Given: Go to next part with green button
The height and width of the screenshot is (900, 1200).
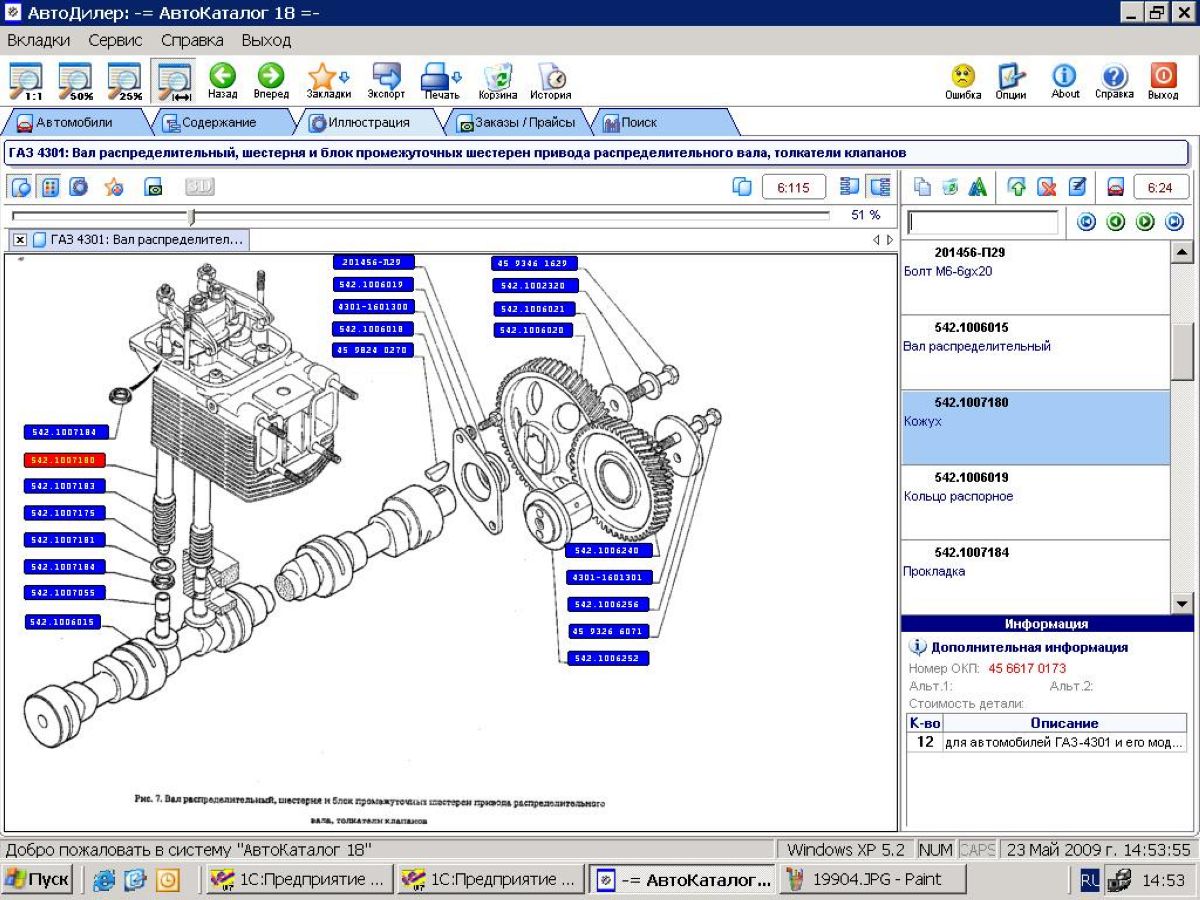Looking at the screenshot, I should pyautogui.click(x=1145, y=222).
